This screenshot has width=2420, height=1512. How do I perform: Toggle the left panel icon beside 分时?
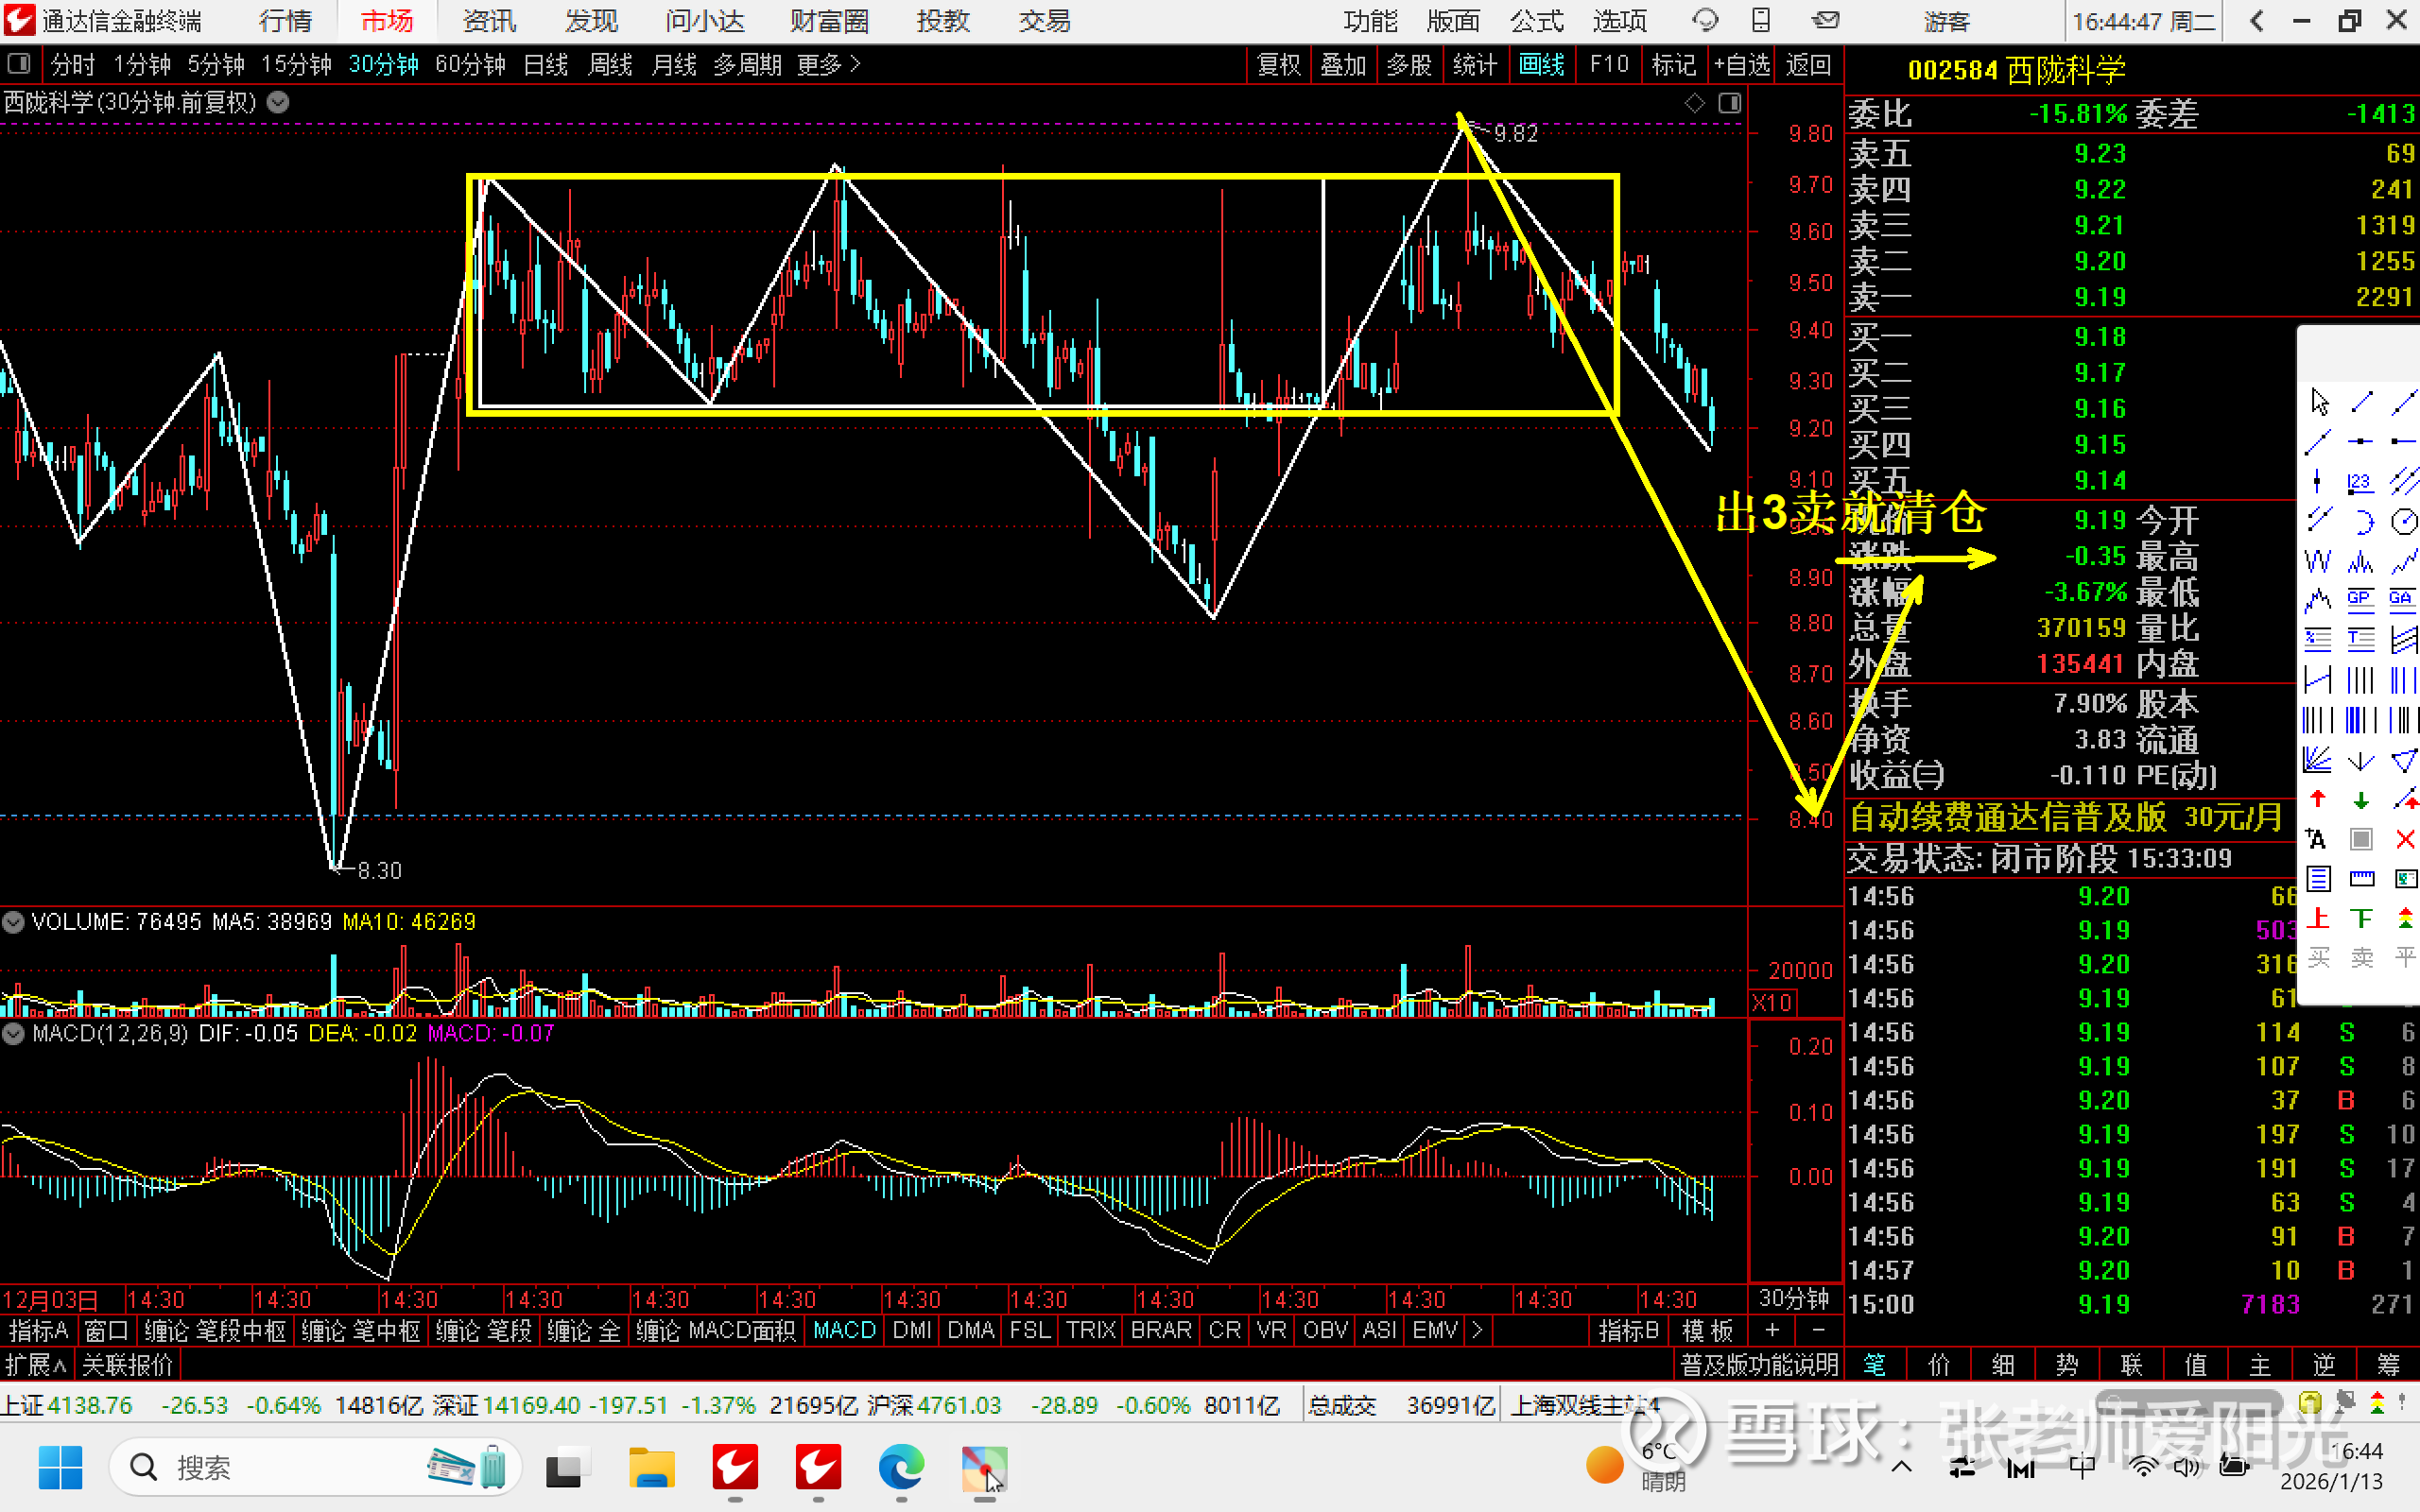pos(18,65)
